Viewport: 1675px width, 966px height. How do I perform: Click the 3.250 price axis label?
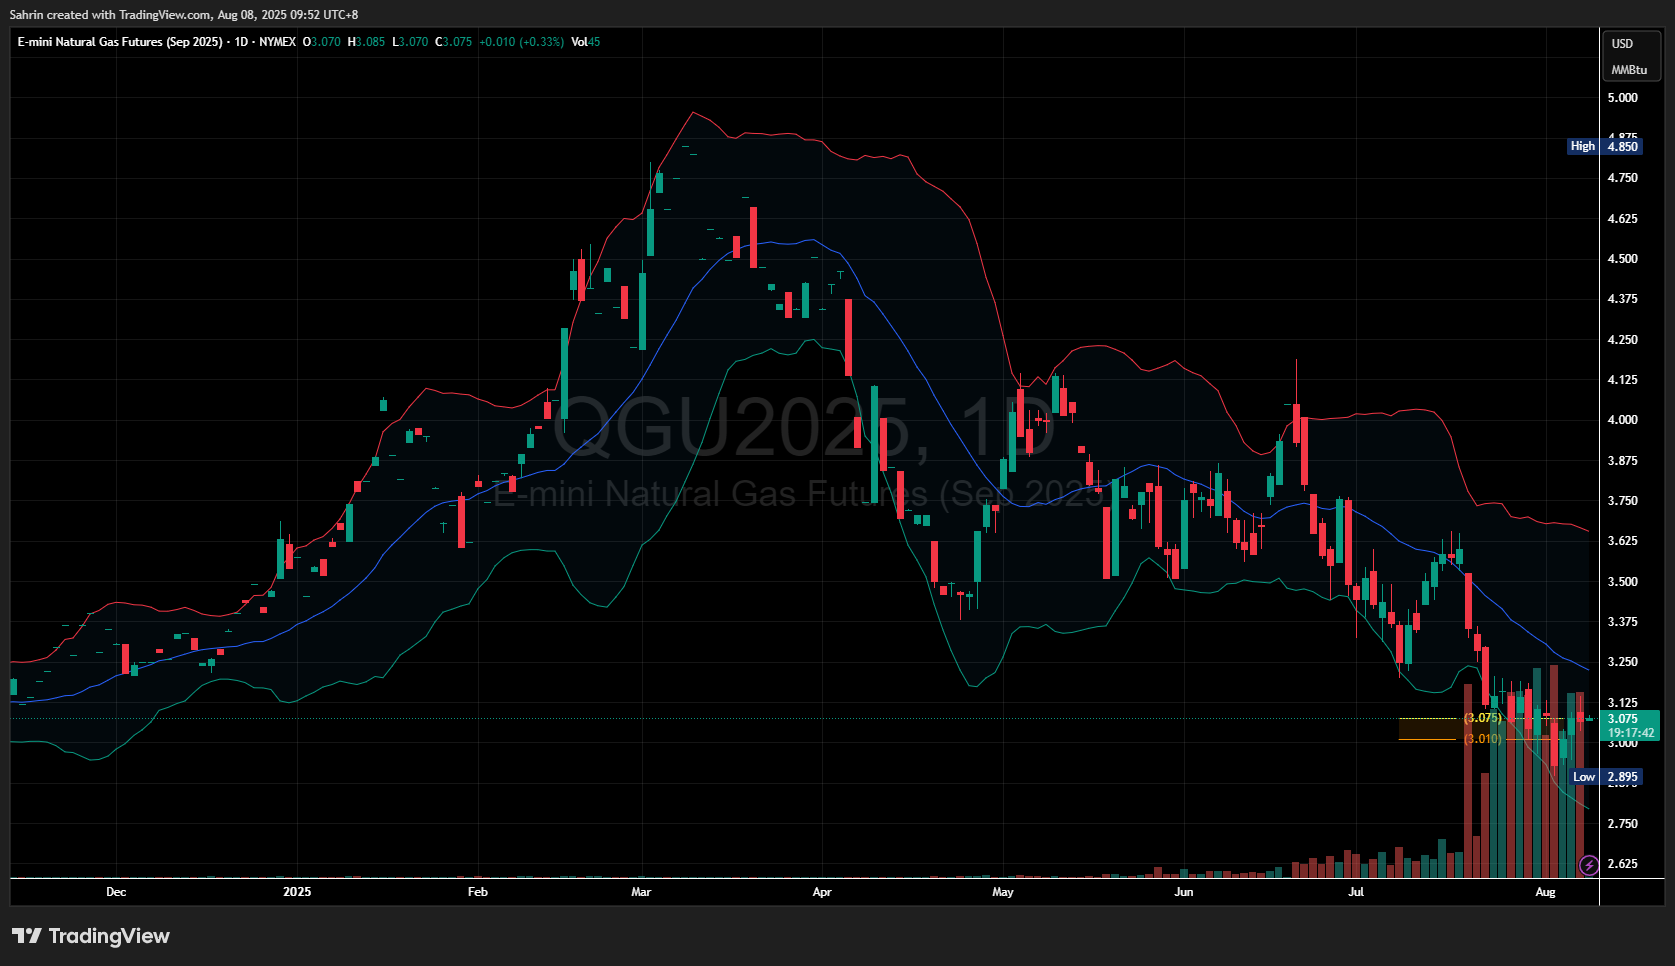(x=1622, y=662)
